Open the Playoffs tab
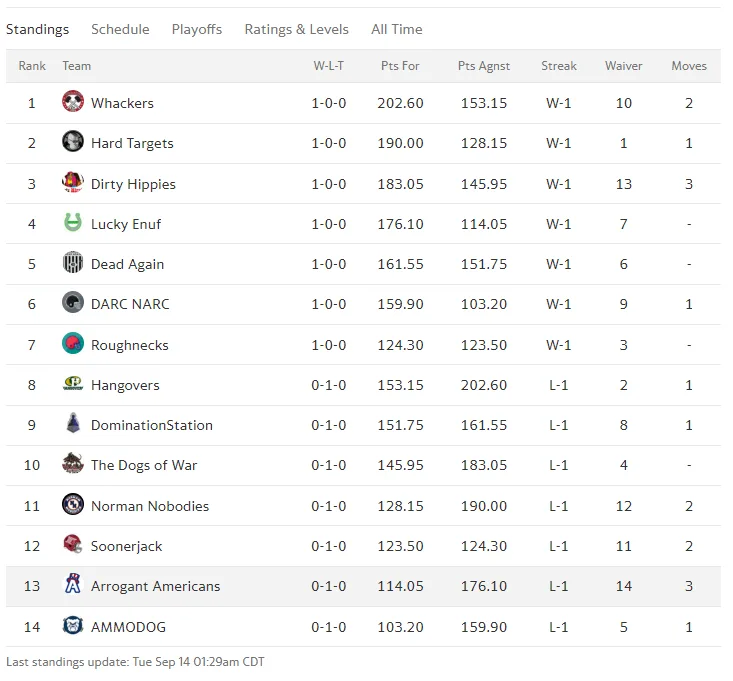Screen dimensions: 733x681 [x=197, y=29]
